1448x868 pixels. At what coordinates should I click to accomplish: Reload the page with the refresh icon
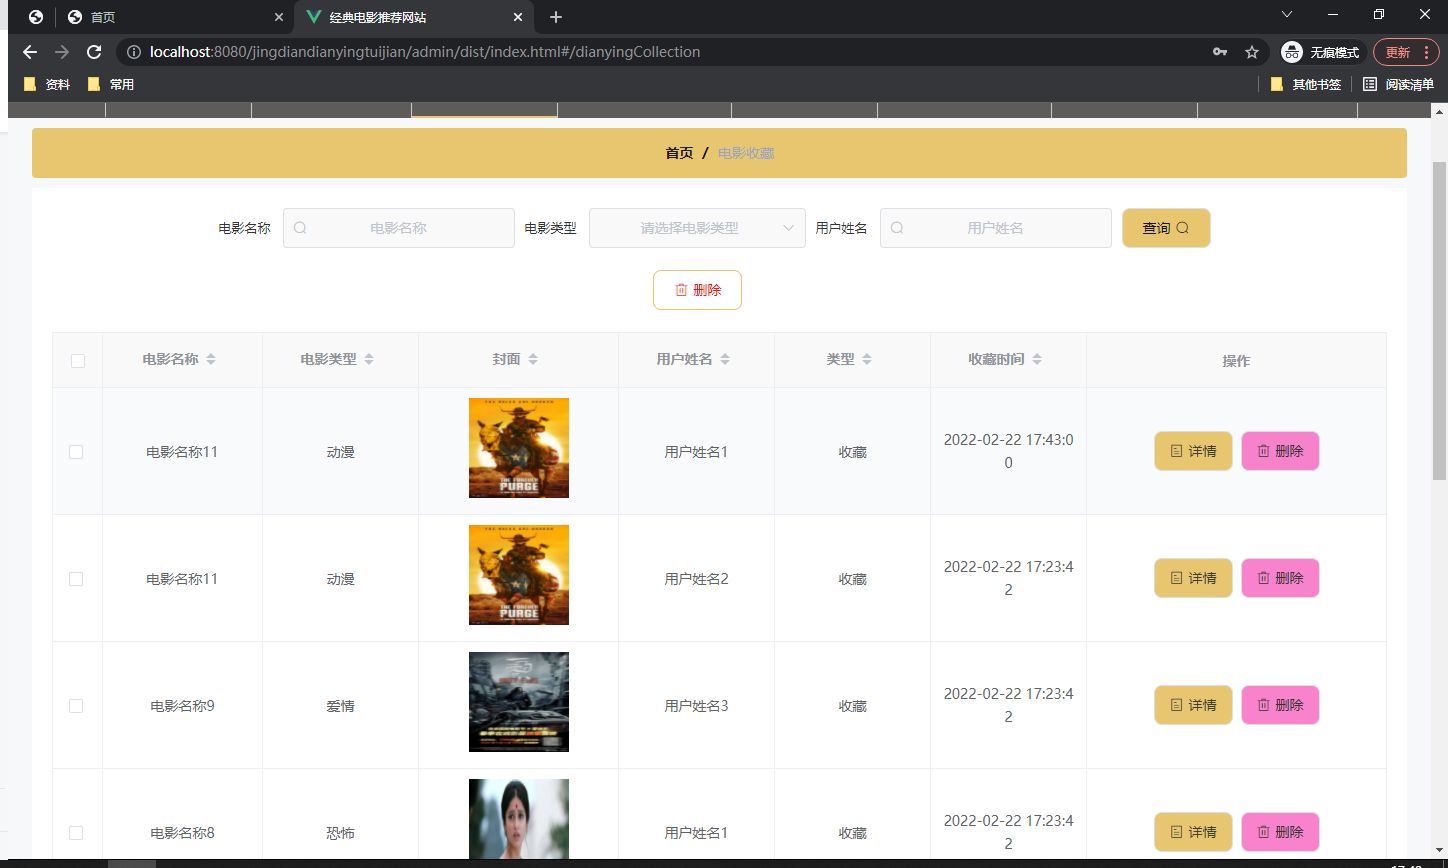(94, 52)
